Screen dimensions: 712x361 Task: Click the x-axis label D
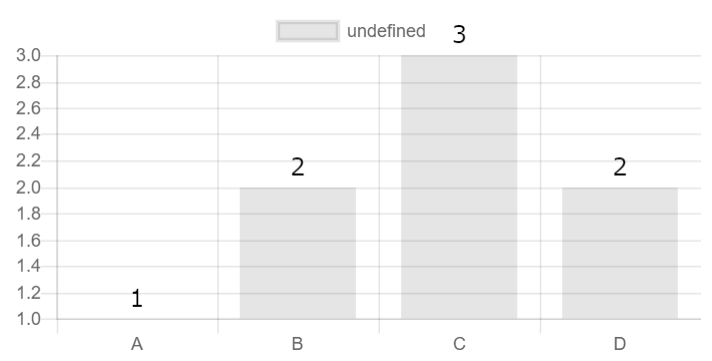620,344
